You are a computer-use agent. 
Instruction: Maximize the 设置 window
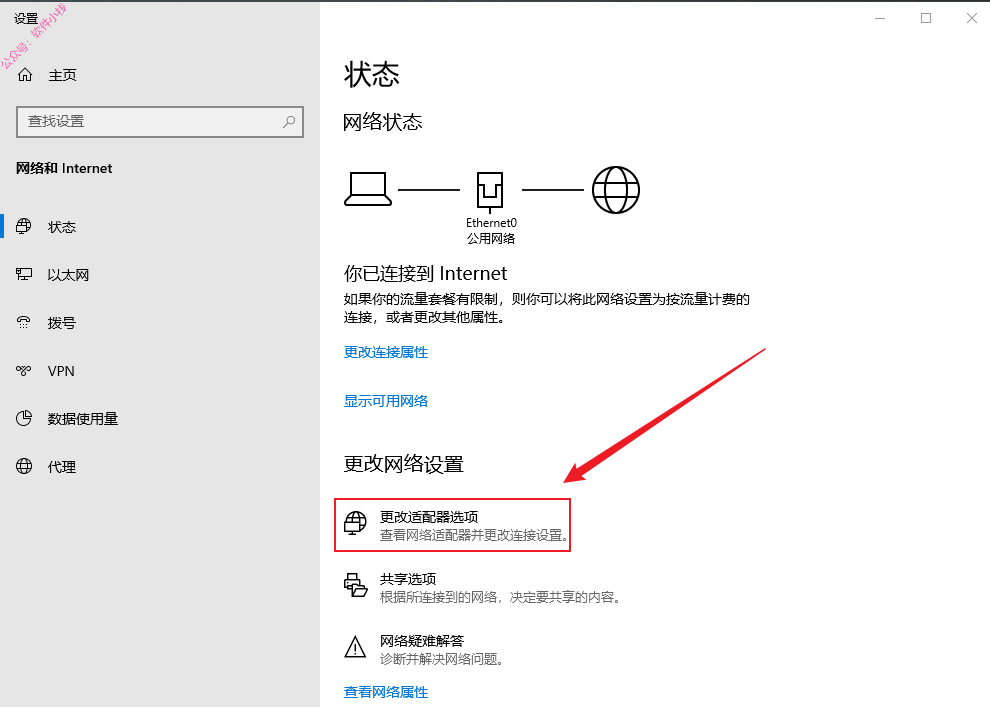pos(926,18)
